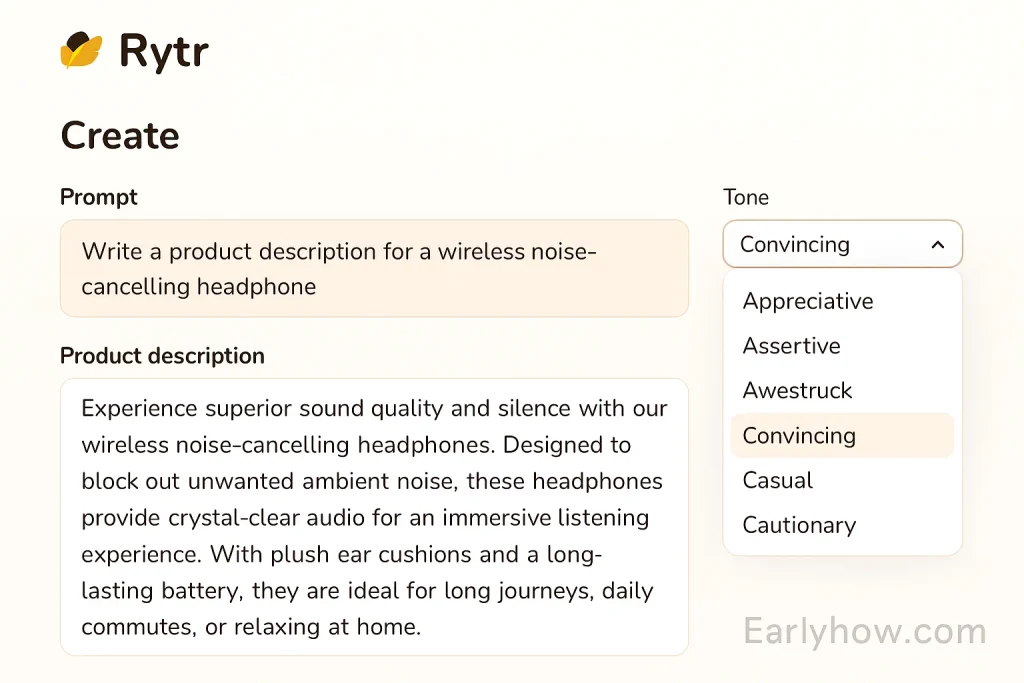
Task: Click the Prompt field label
Action: click(x=99, y=197)
